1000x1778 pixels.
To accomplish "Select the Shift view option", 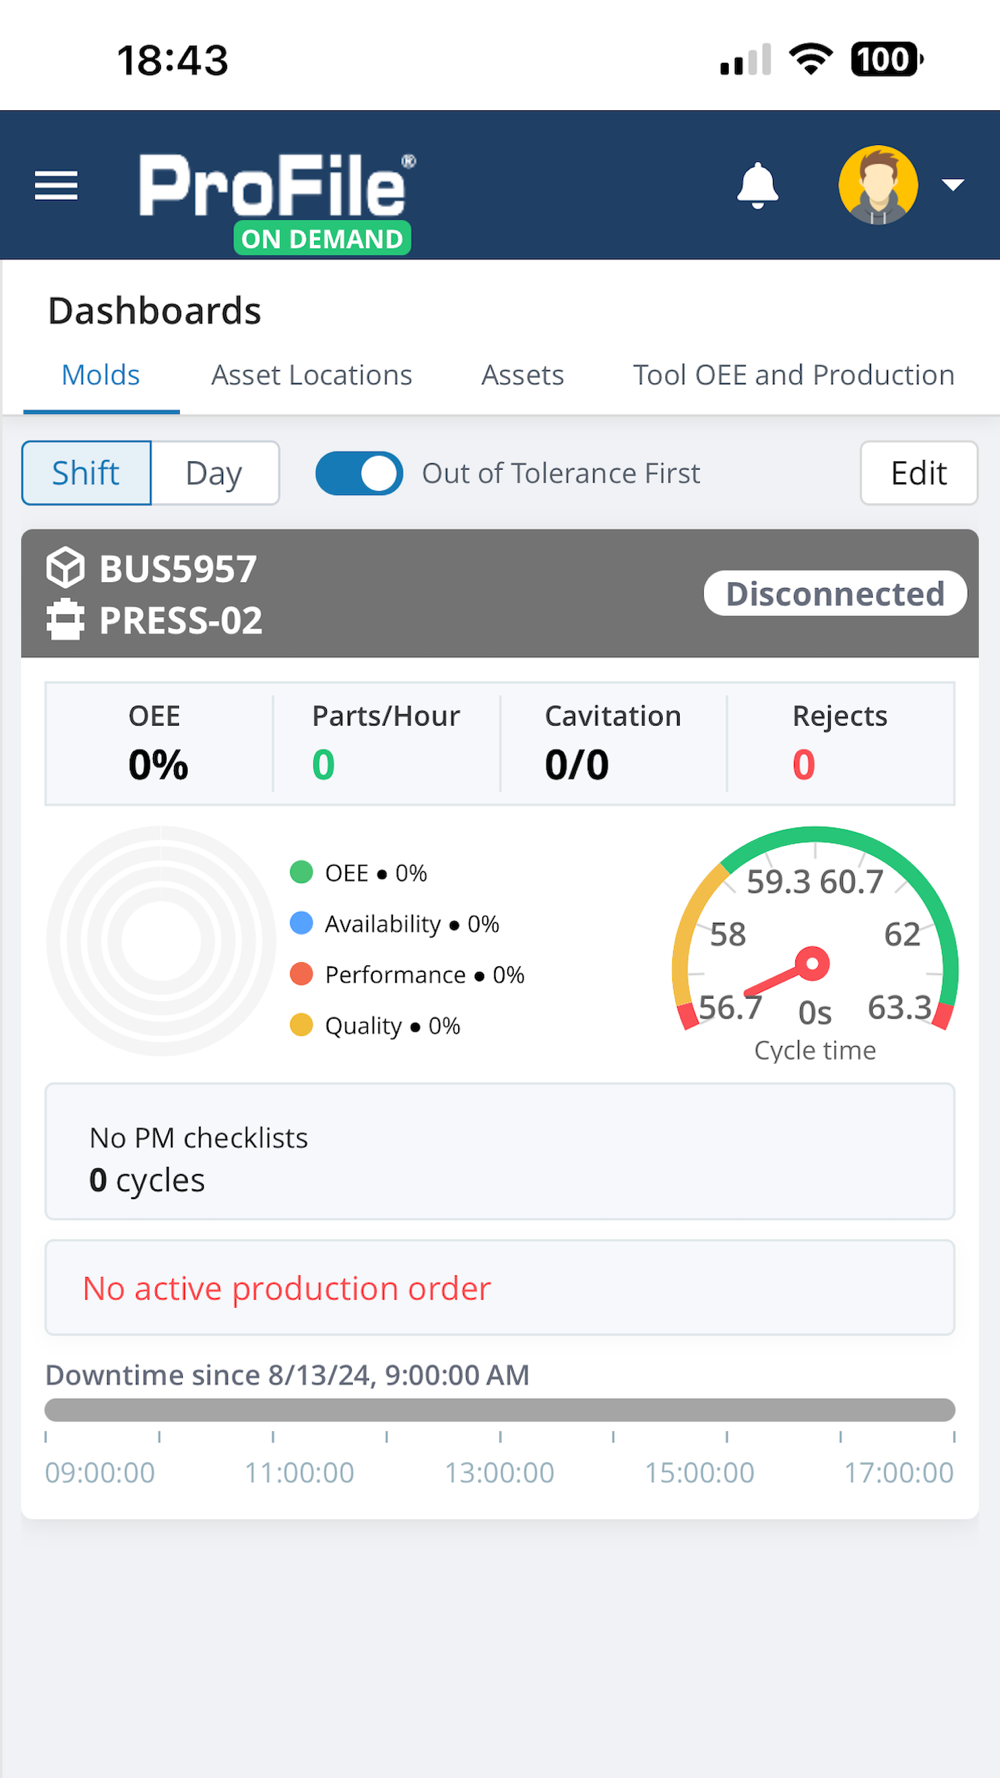I will point(87,473).
